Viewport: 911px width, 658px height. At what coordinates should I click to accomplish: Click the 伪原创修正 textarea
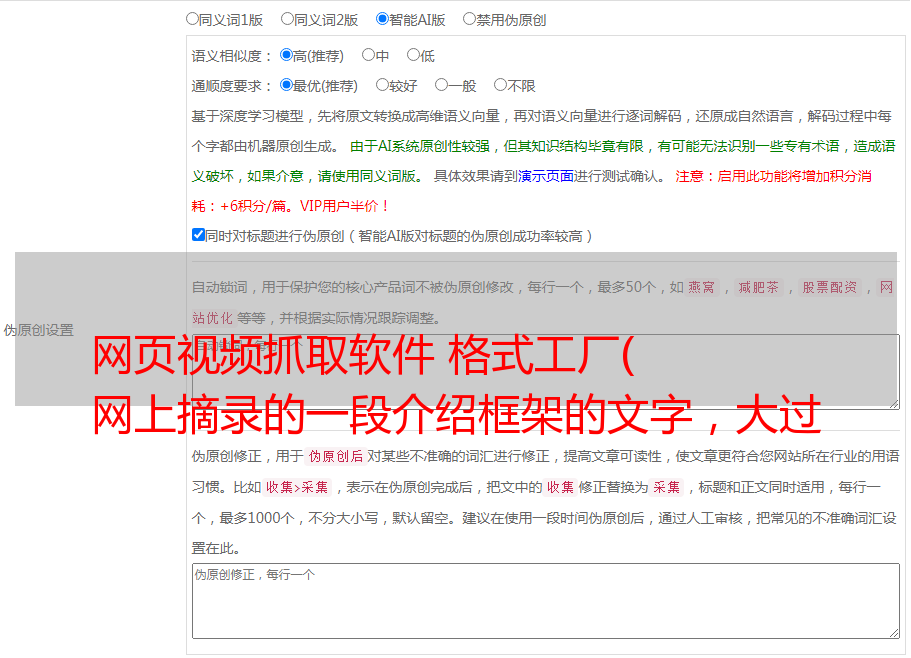[x=546, y=601]
